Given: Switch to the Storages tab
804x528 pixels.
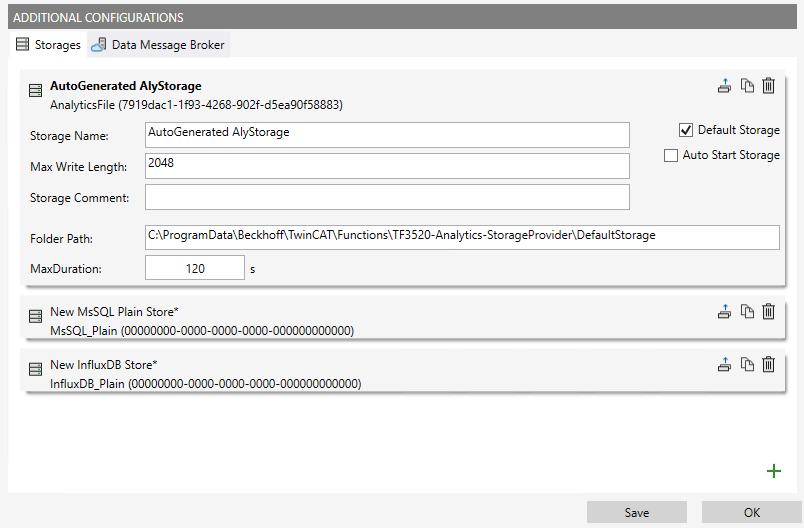Looking at the screenshot, I should click(x=48, y=45).
